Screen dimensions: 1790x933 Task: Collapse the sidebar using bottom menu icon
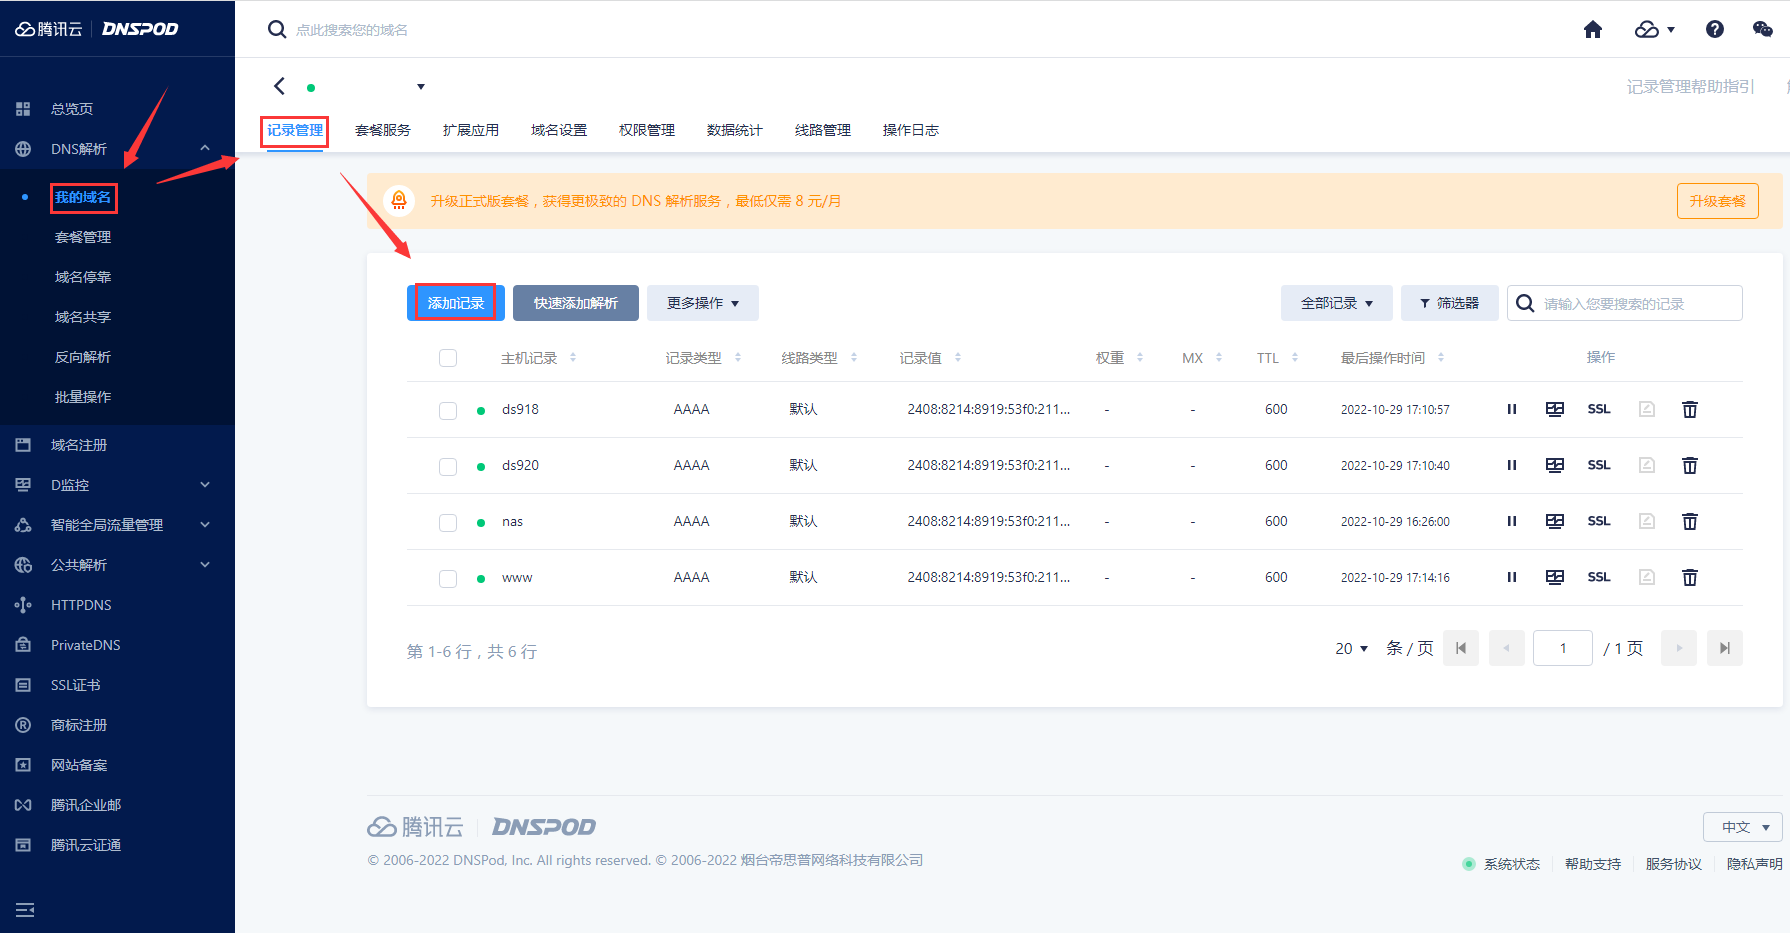tap(25, 910)
